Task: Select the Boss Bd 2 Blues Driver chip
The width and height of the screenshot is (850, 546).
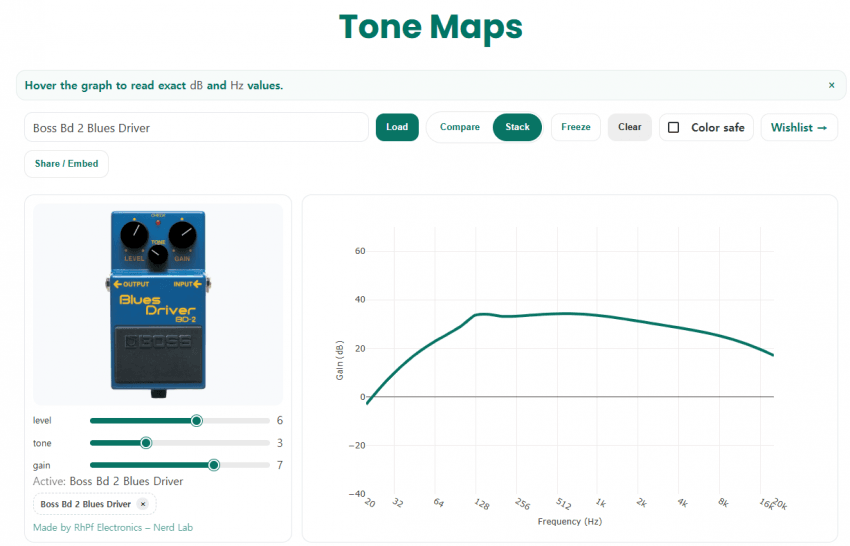Action: coord(86,504)
